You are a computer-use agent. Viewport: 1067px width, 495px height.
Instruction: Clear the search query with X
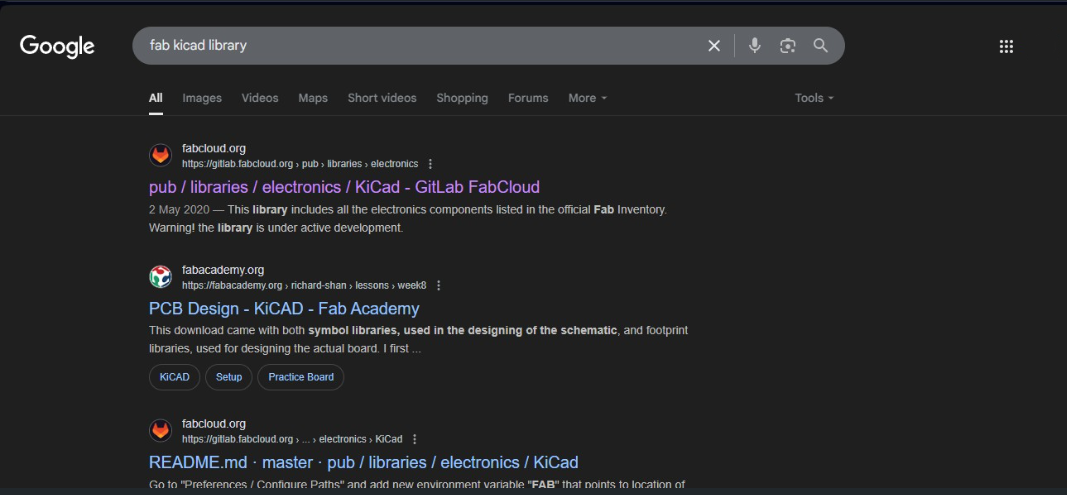[714, 46]
